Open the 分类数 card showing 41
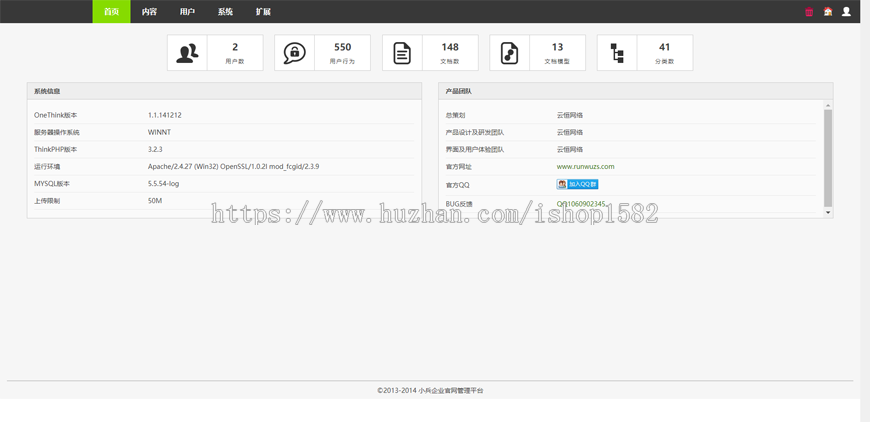The width and height of the screenshot is (870, 422). point(645,53)
